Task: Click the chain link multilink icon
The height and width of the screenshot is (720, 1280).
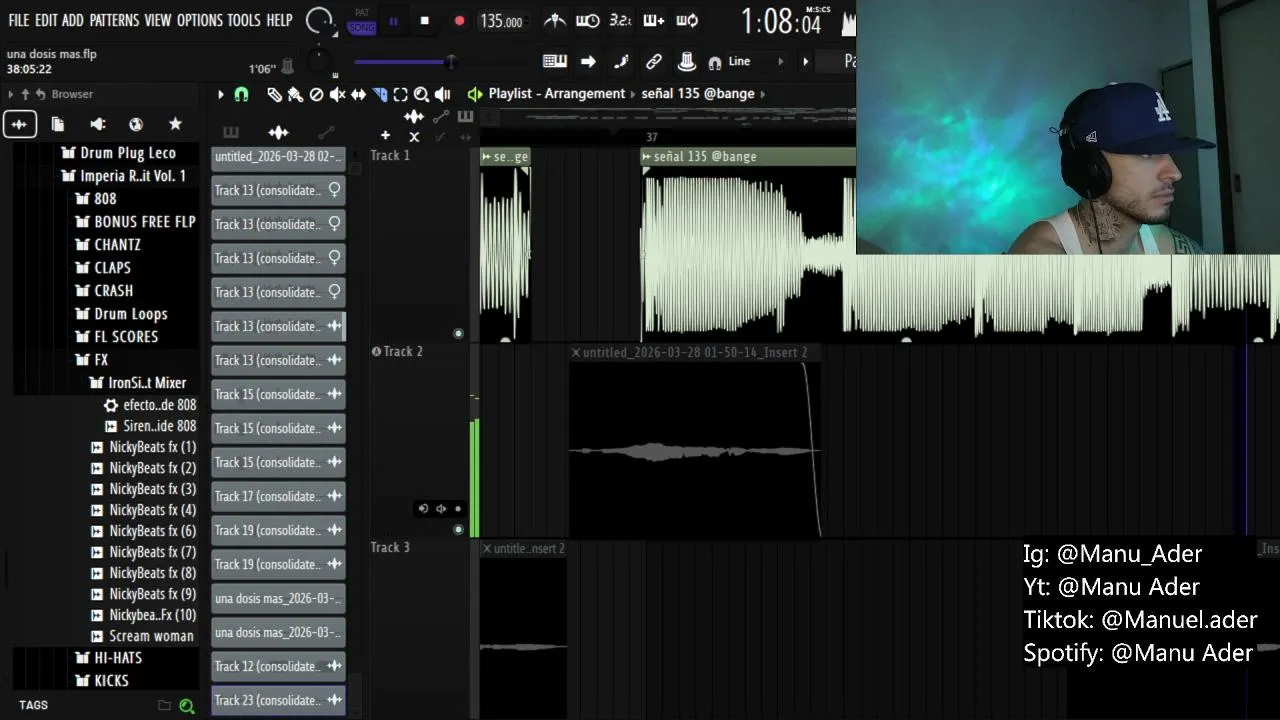Action: [x=654, y=62]
